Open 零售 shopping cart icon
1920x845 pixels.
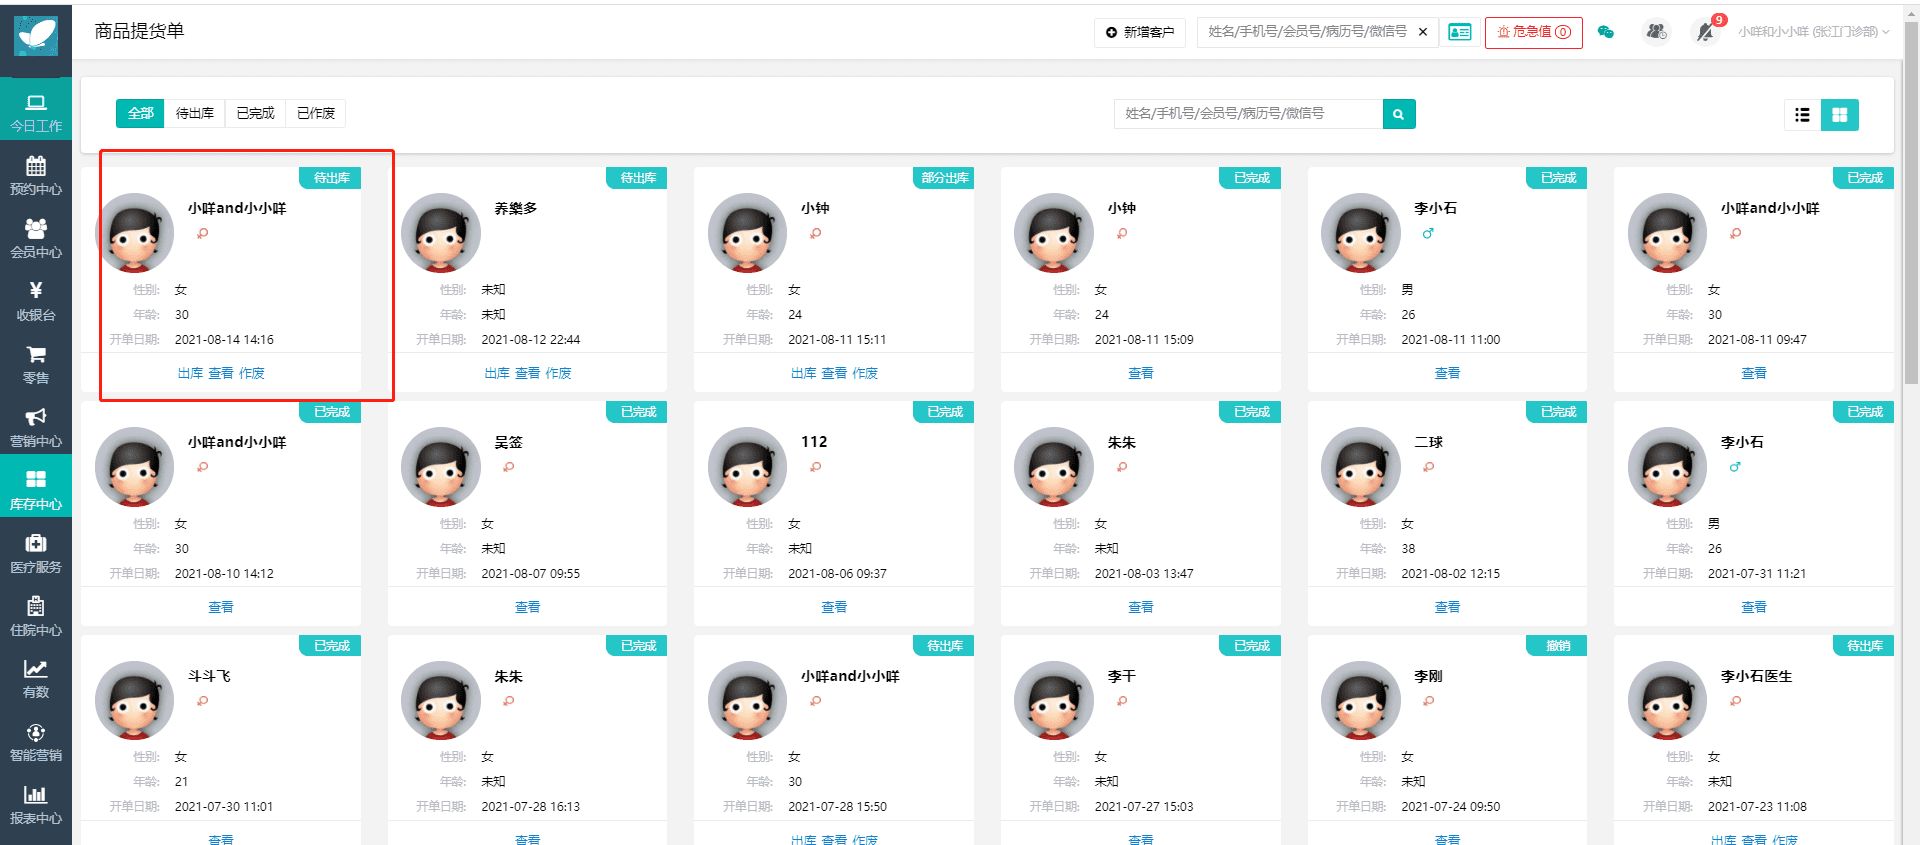pos(36,364)
